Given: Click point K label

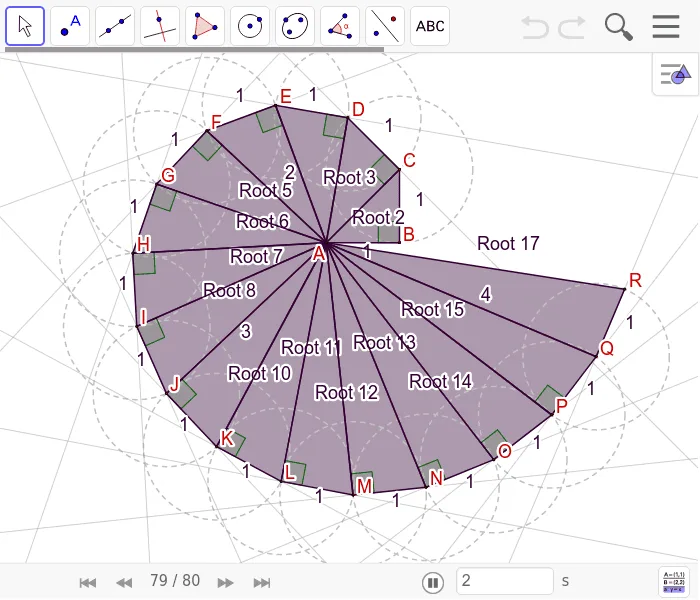Looking at the screenshot, I should tap(227, 438).
